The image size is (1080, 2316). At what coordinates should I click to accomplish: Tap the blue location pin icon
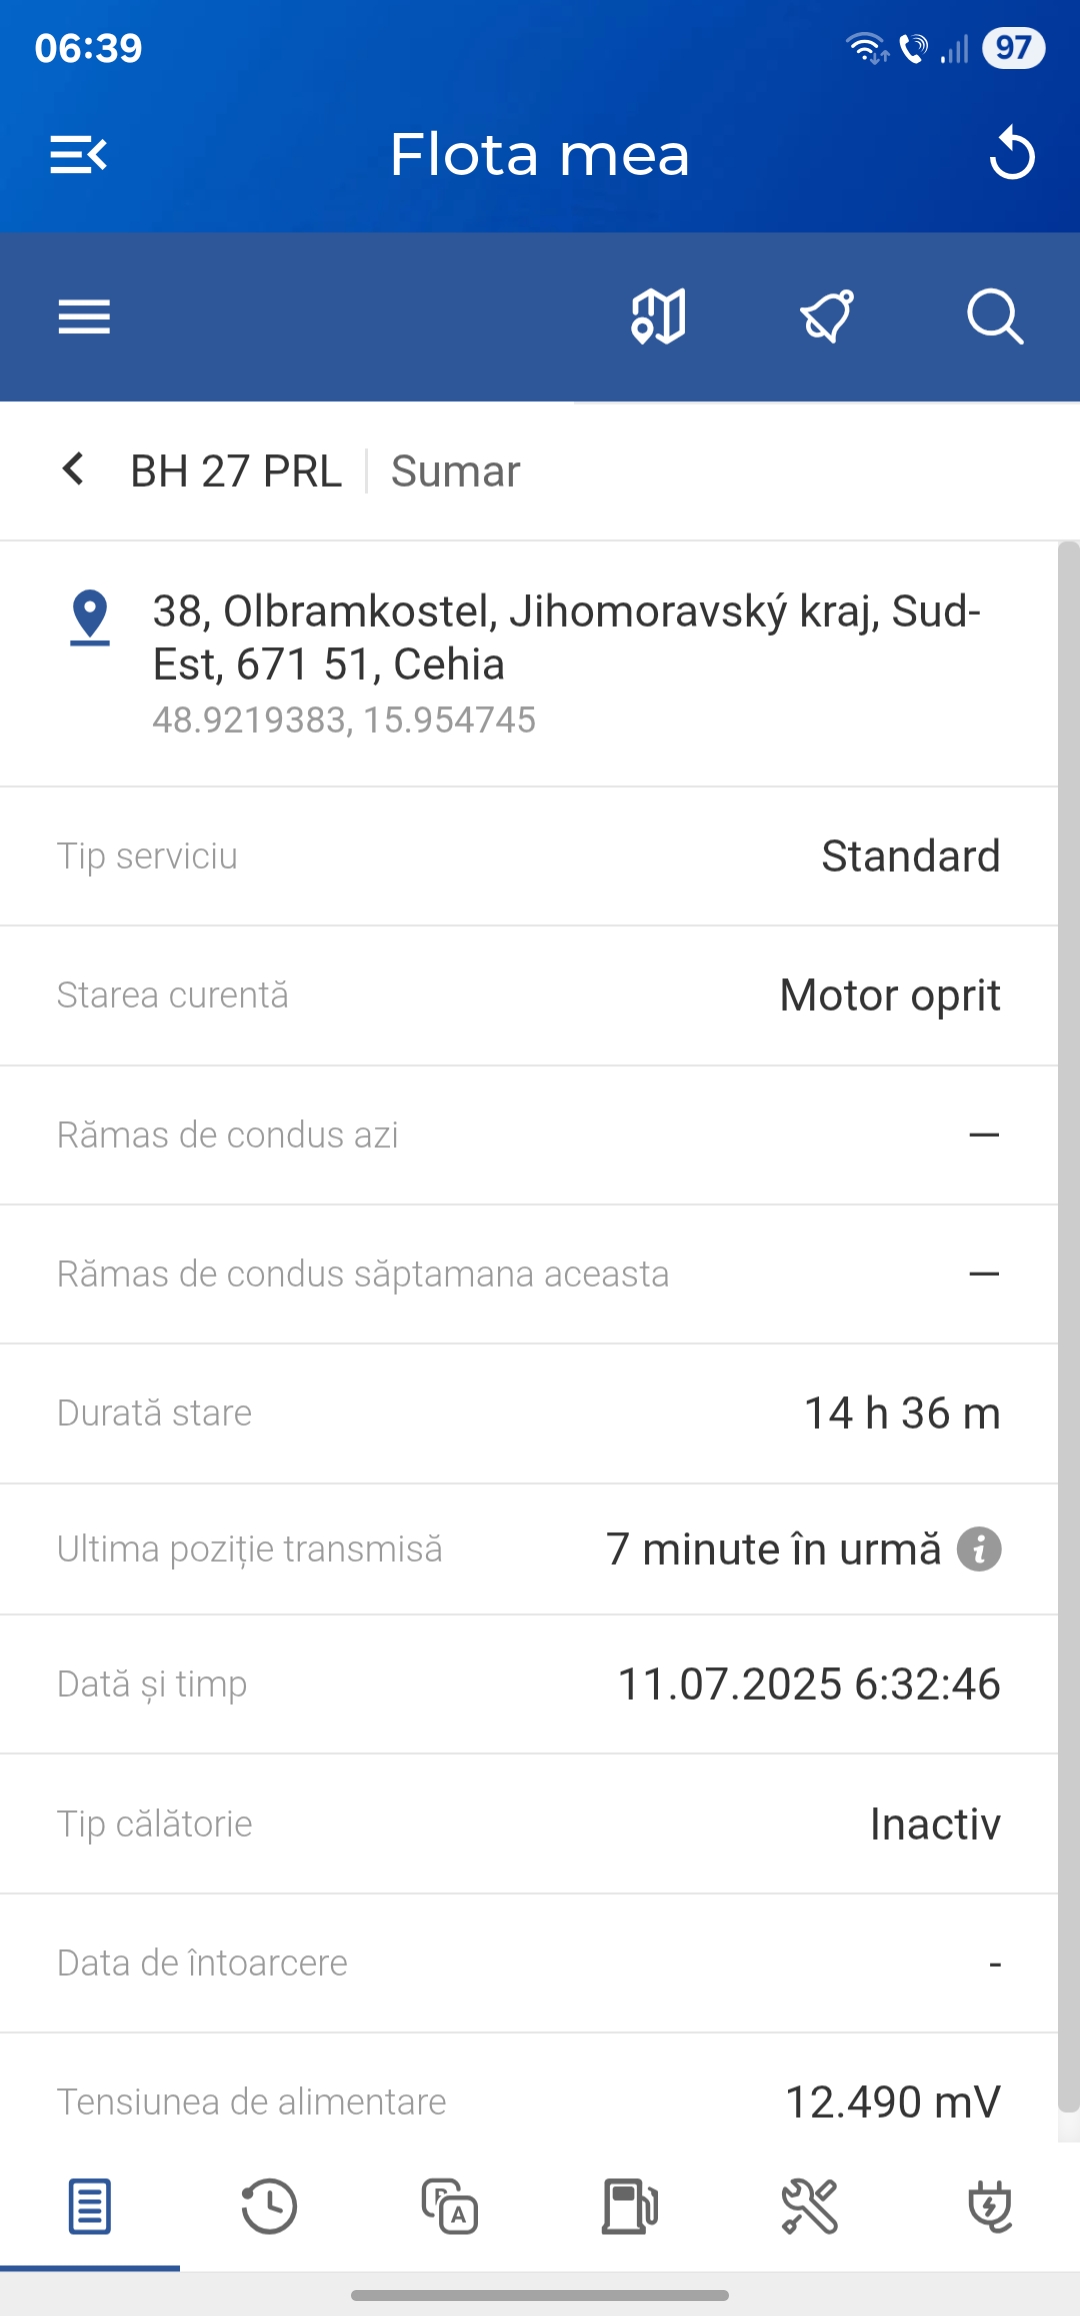(90, 616)
